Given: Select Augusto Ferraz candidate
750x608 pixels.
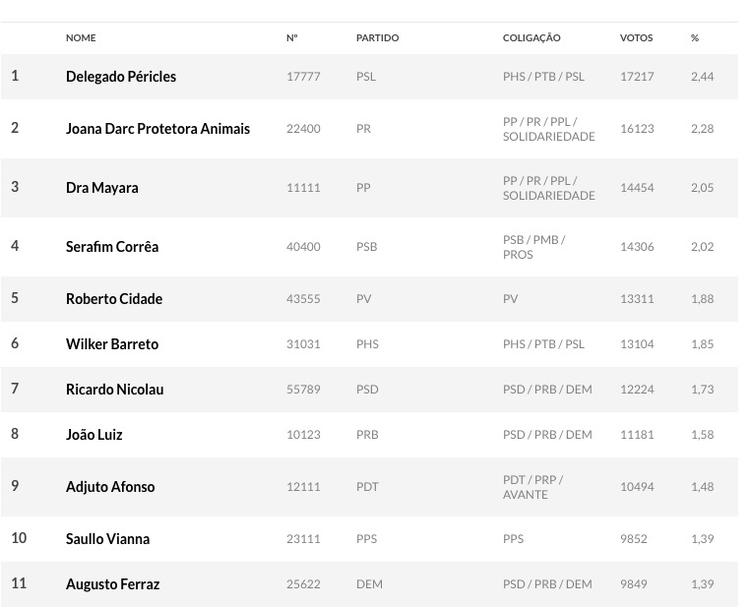Looking at the screenshot, I should [113, 584].
